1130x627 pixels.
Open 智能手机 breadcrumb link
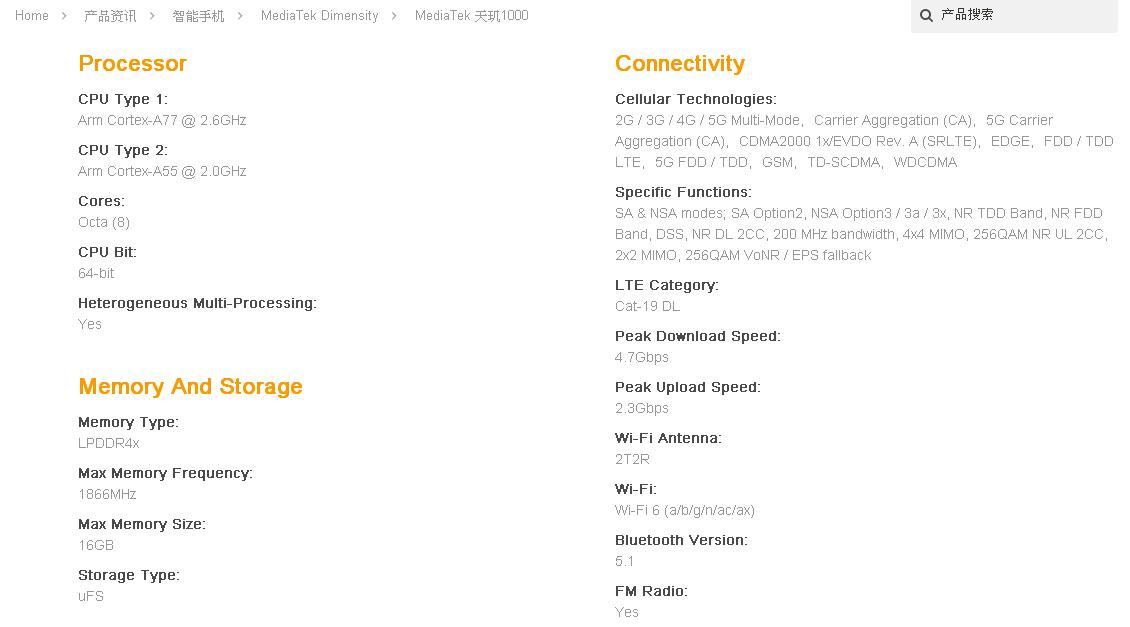[x=198, y=15]
